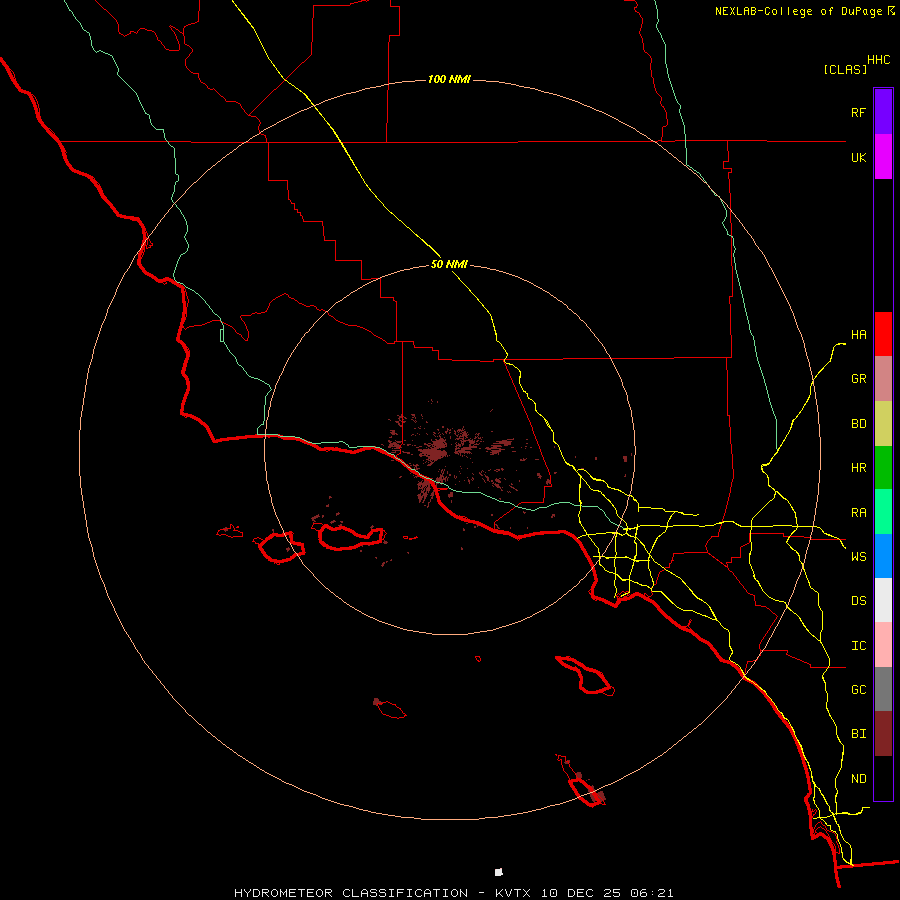The image size is (900, 900).
Task: Click the RF purple legend swatch
Action: coord(883,112)
